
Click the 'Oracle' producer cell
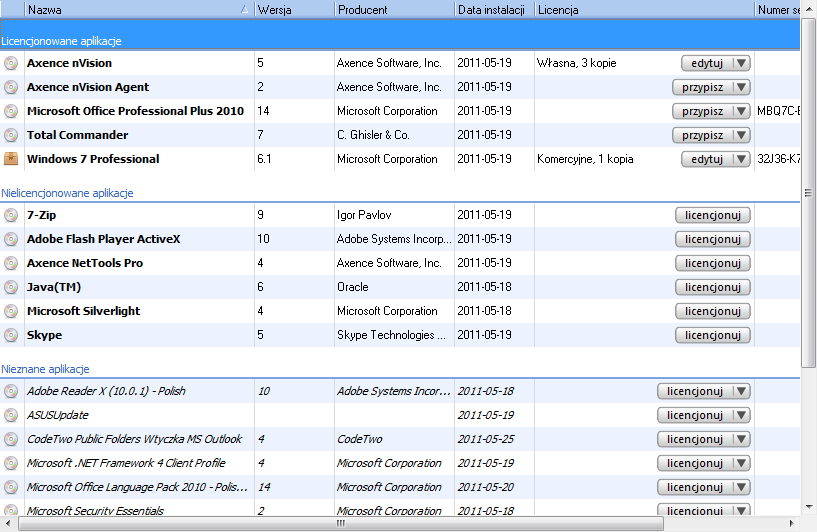[352, 287]
